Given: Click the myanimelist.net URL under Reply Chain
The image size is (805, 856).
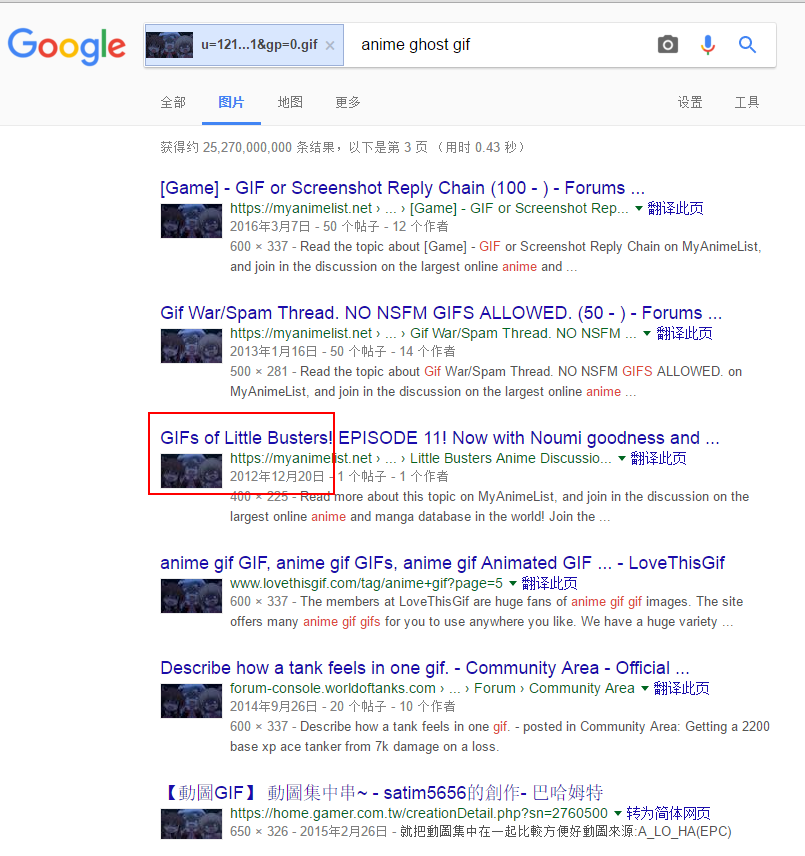Looking at the screenshot, I should click(x=429, y=209).
